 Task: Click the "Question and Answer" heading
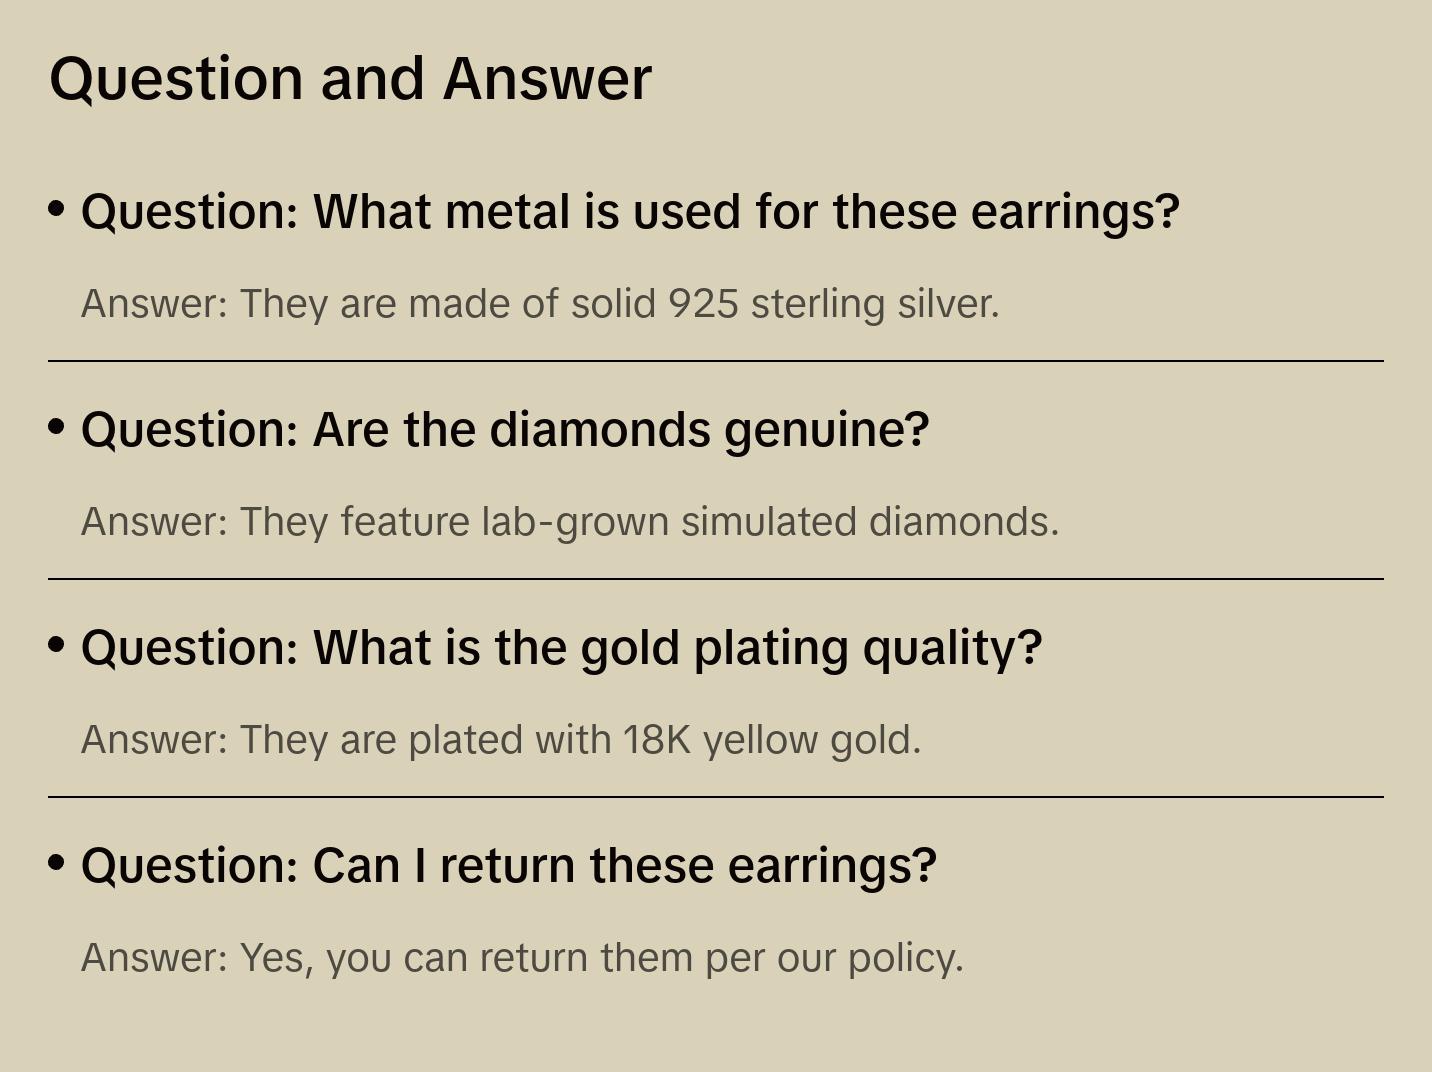350,78
